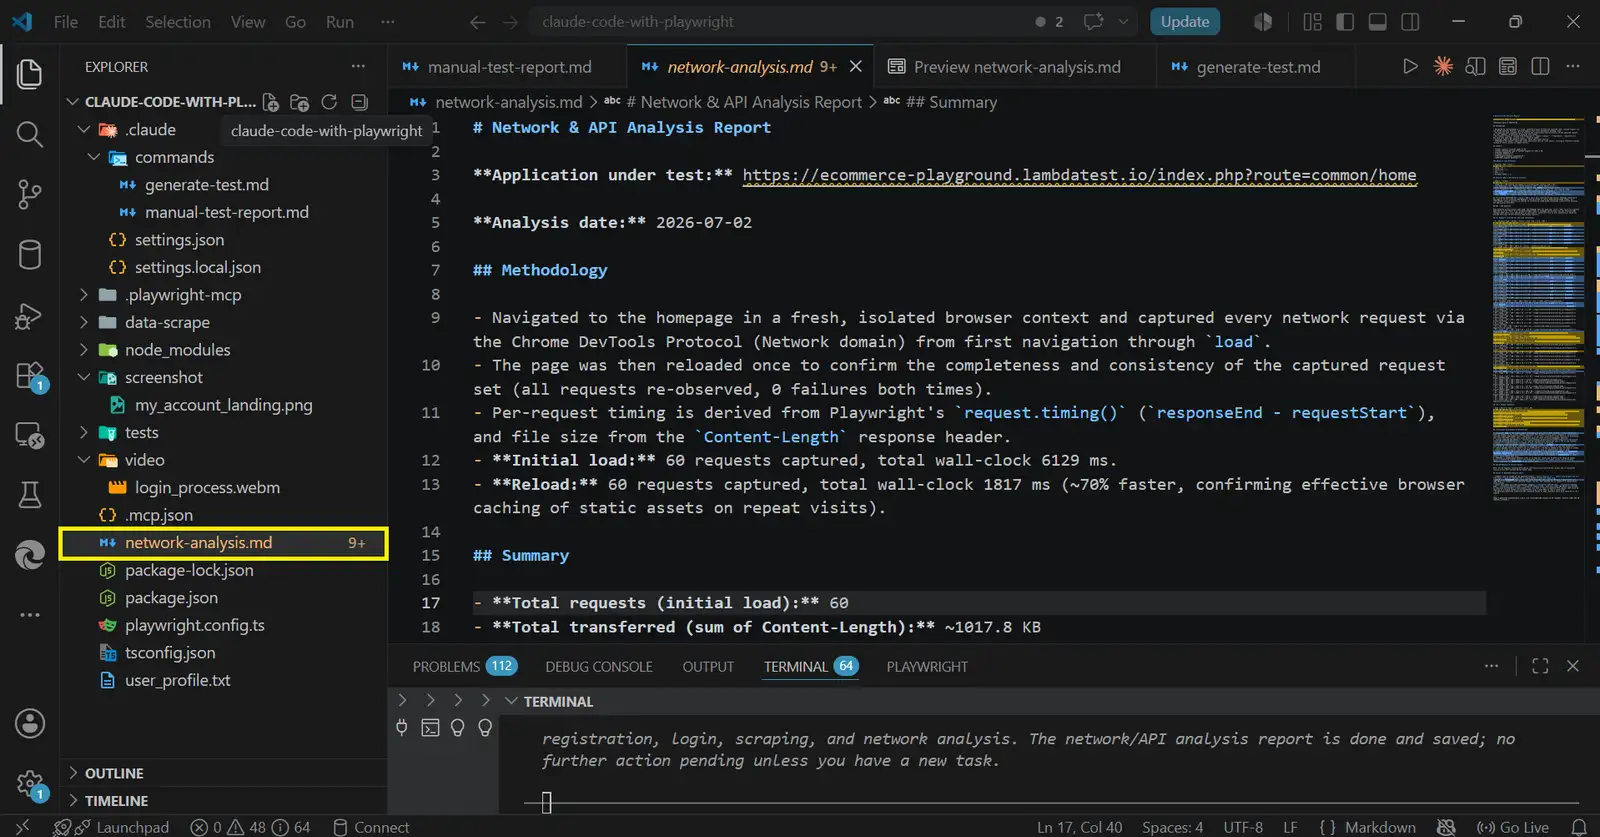Toggle secondary side bar layout

(1410, 22)
